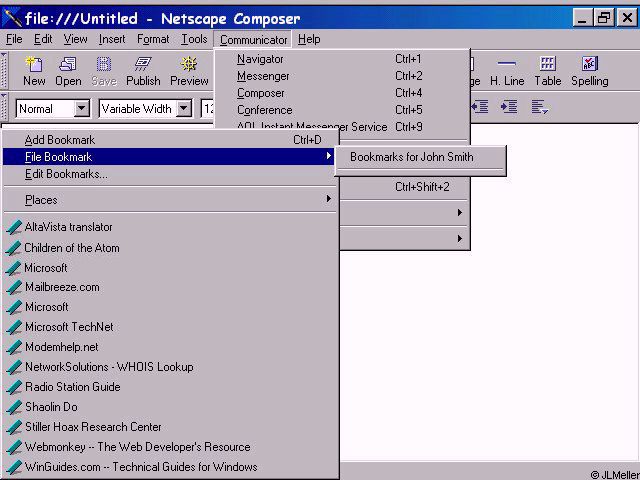The height and width of the screenshot is (480, 640).
Task: Click bookmark icon beside Shaolin Do
Action: (14, 407)
